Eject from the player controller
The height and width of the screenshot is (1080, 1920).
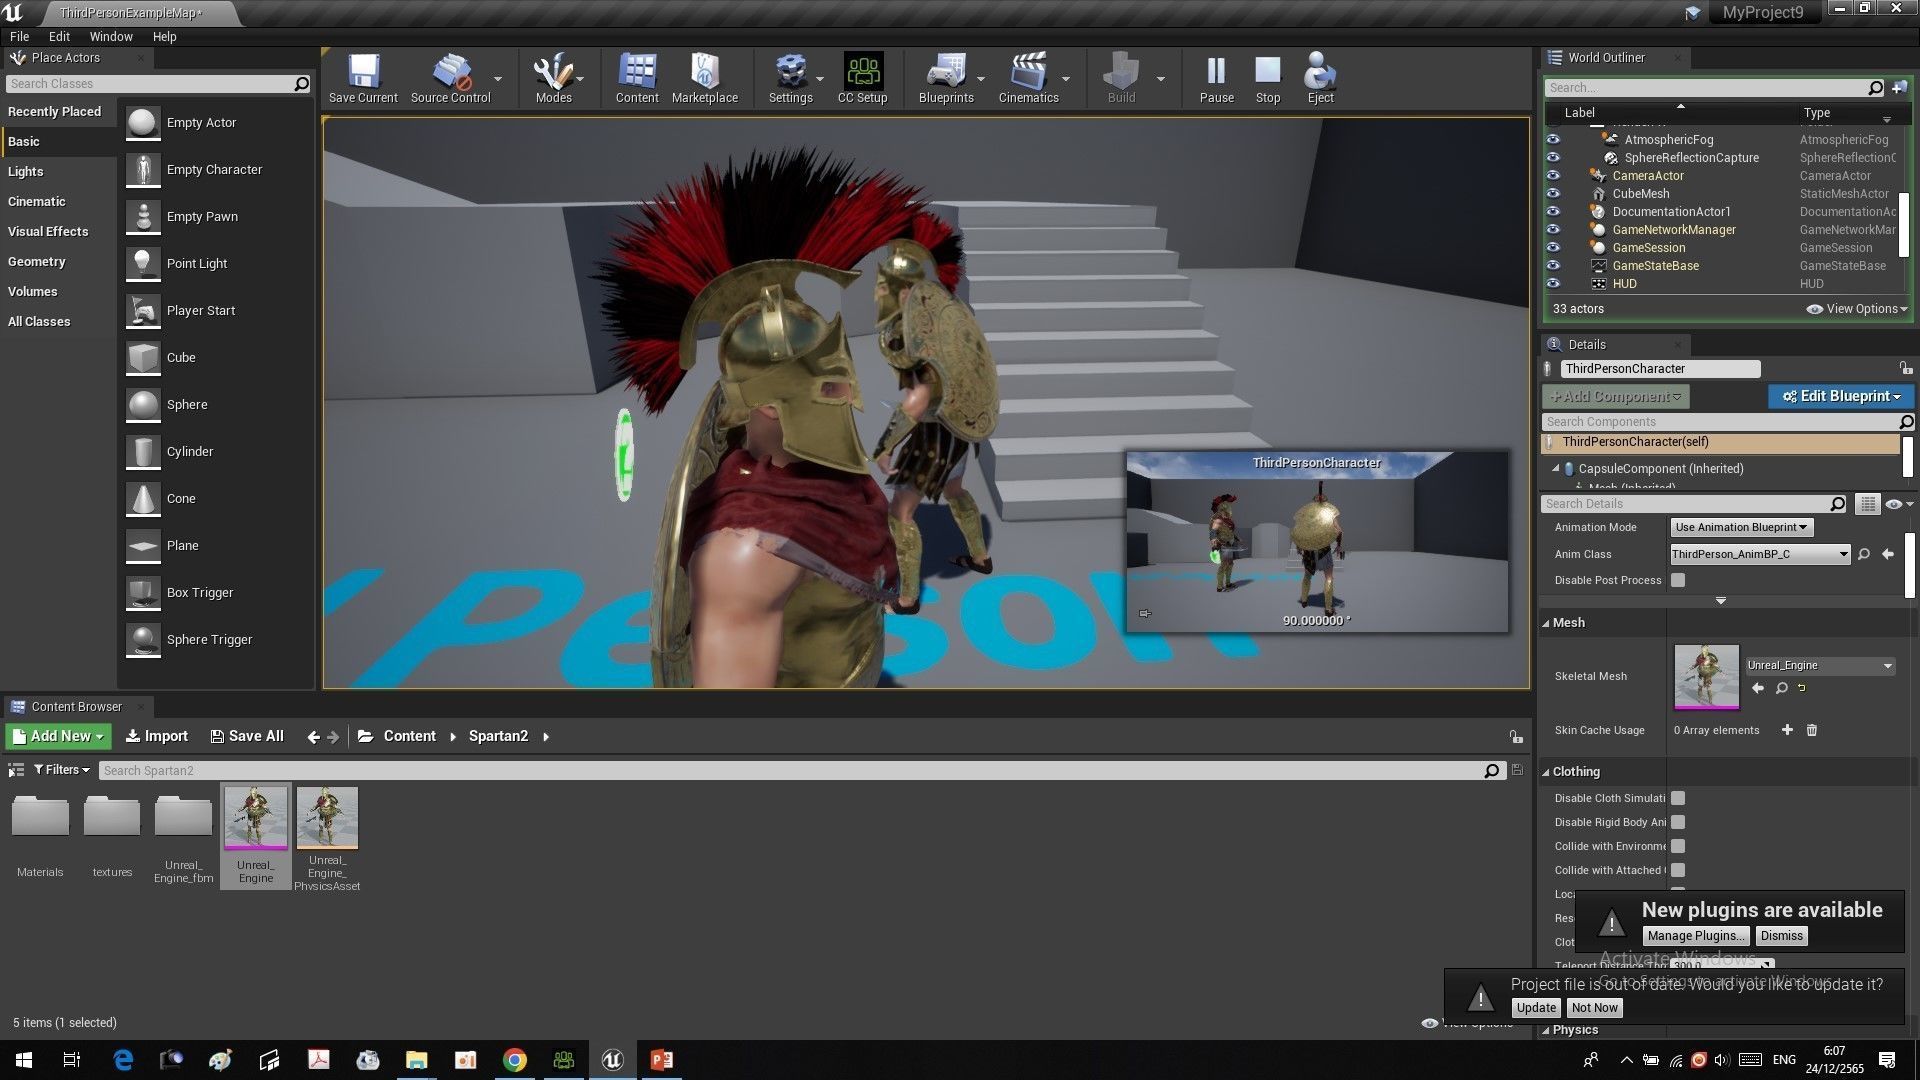click(1320, 78)
